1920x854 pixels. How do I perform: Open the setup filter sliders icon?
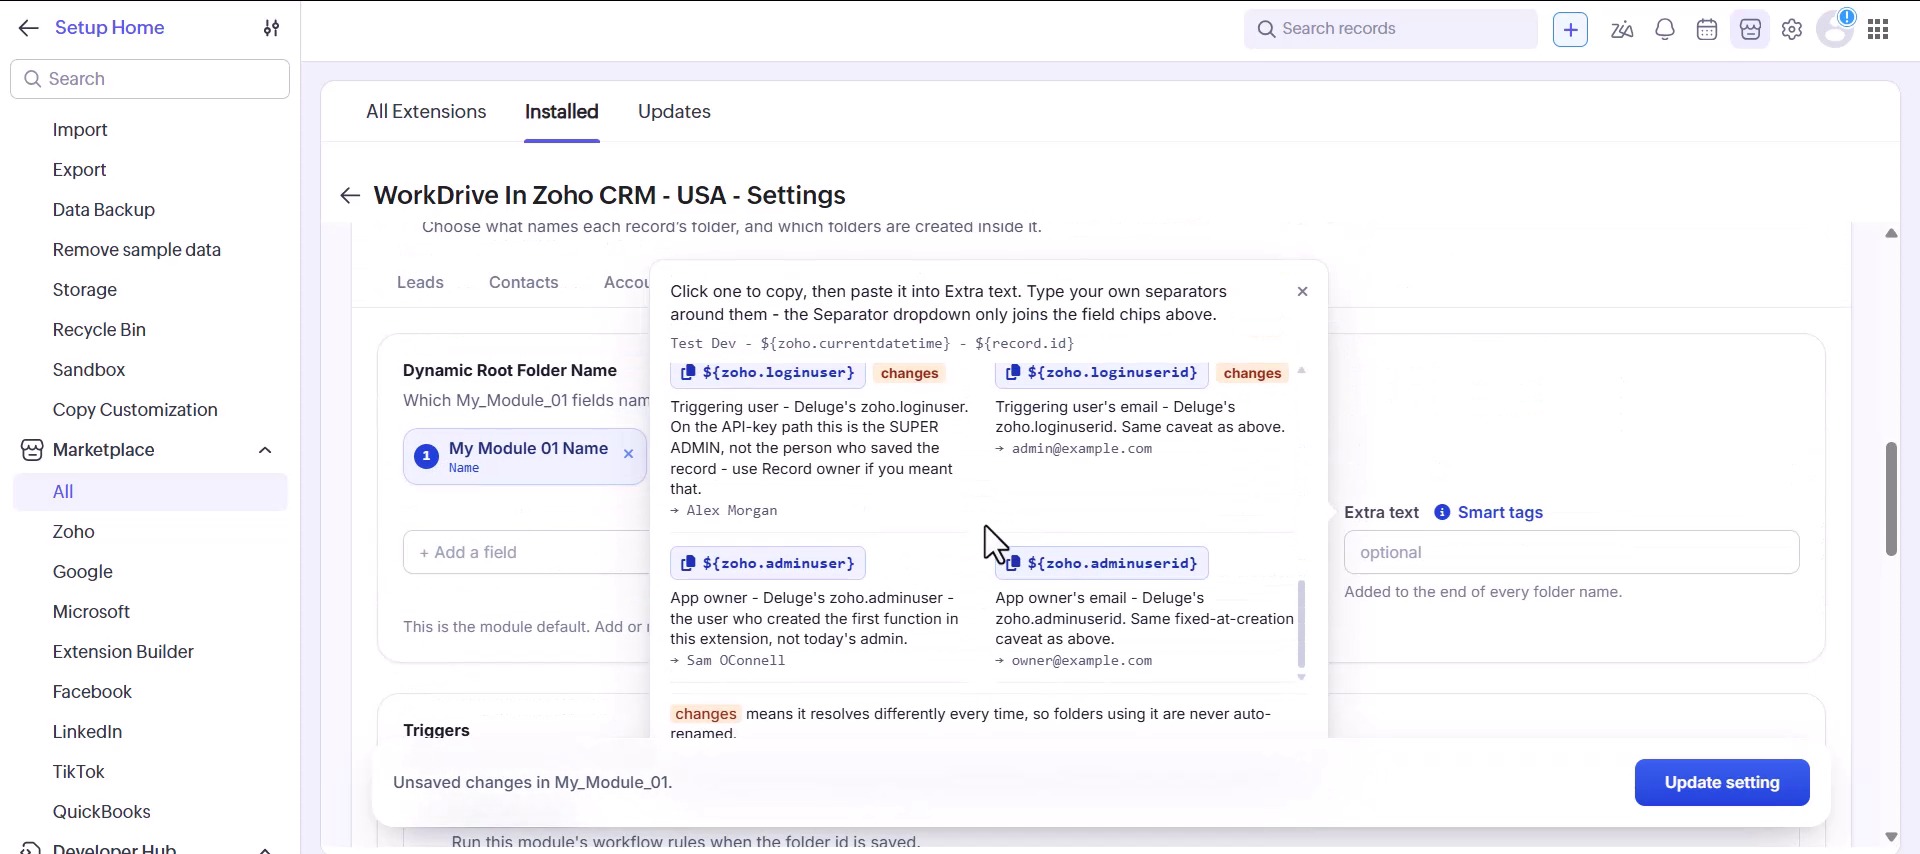271,28
